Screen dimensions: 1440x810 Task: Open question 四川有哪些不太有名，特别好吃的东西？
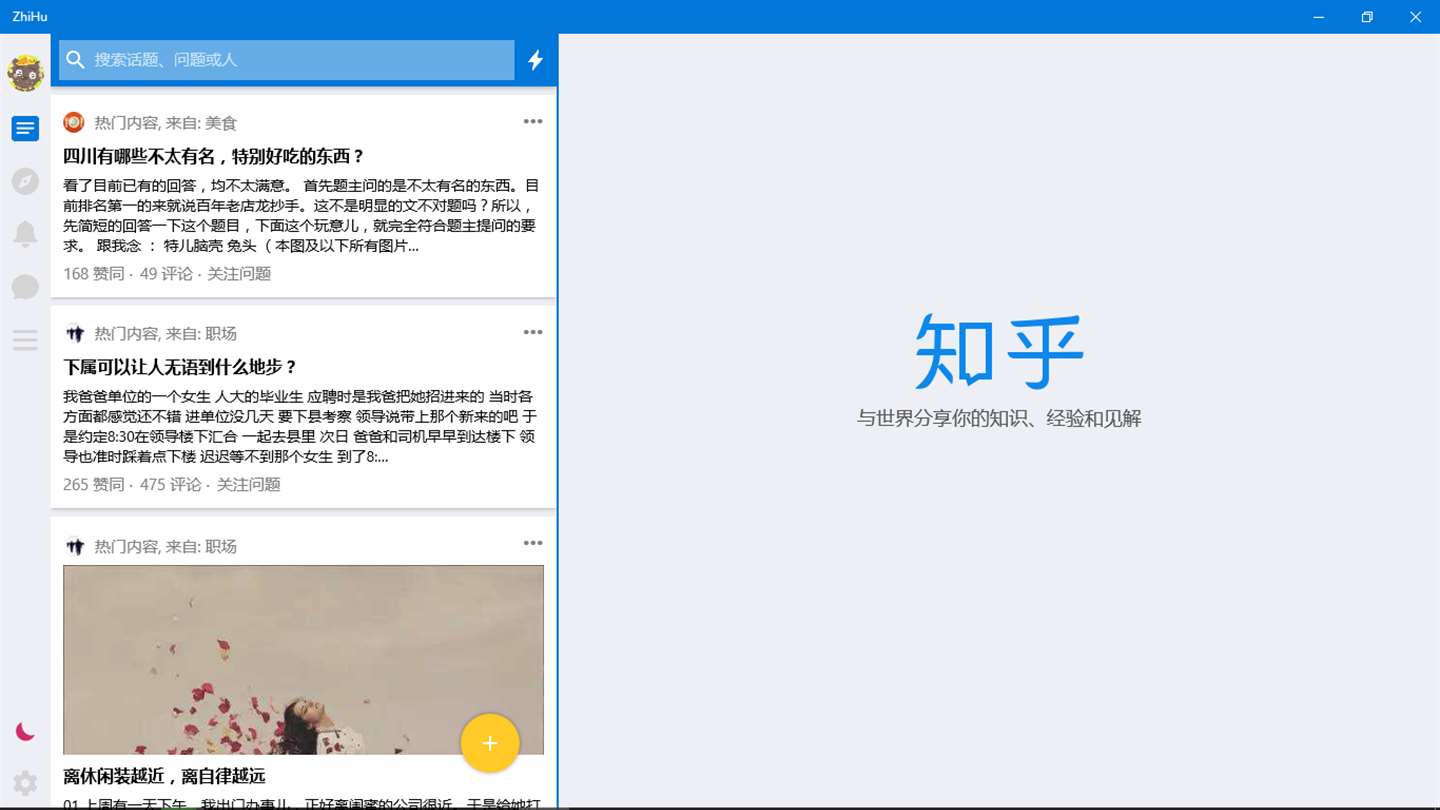pyautogui.click(x=214, y=156)
